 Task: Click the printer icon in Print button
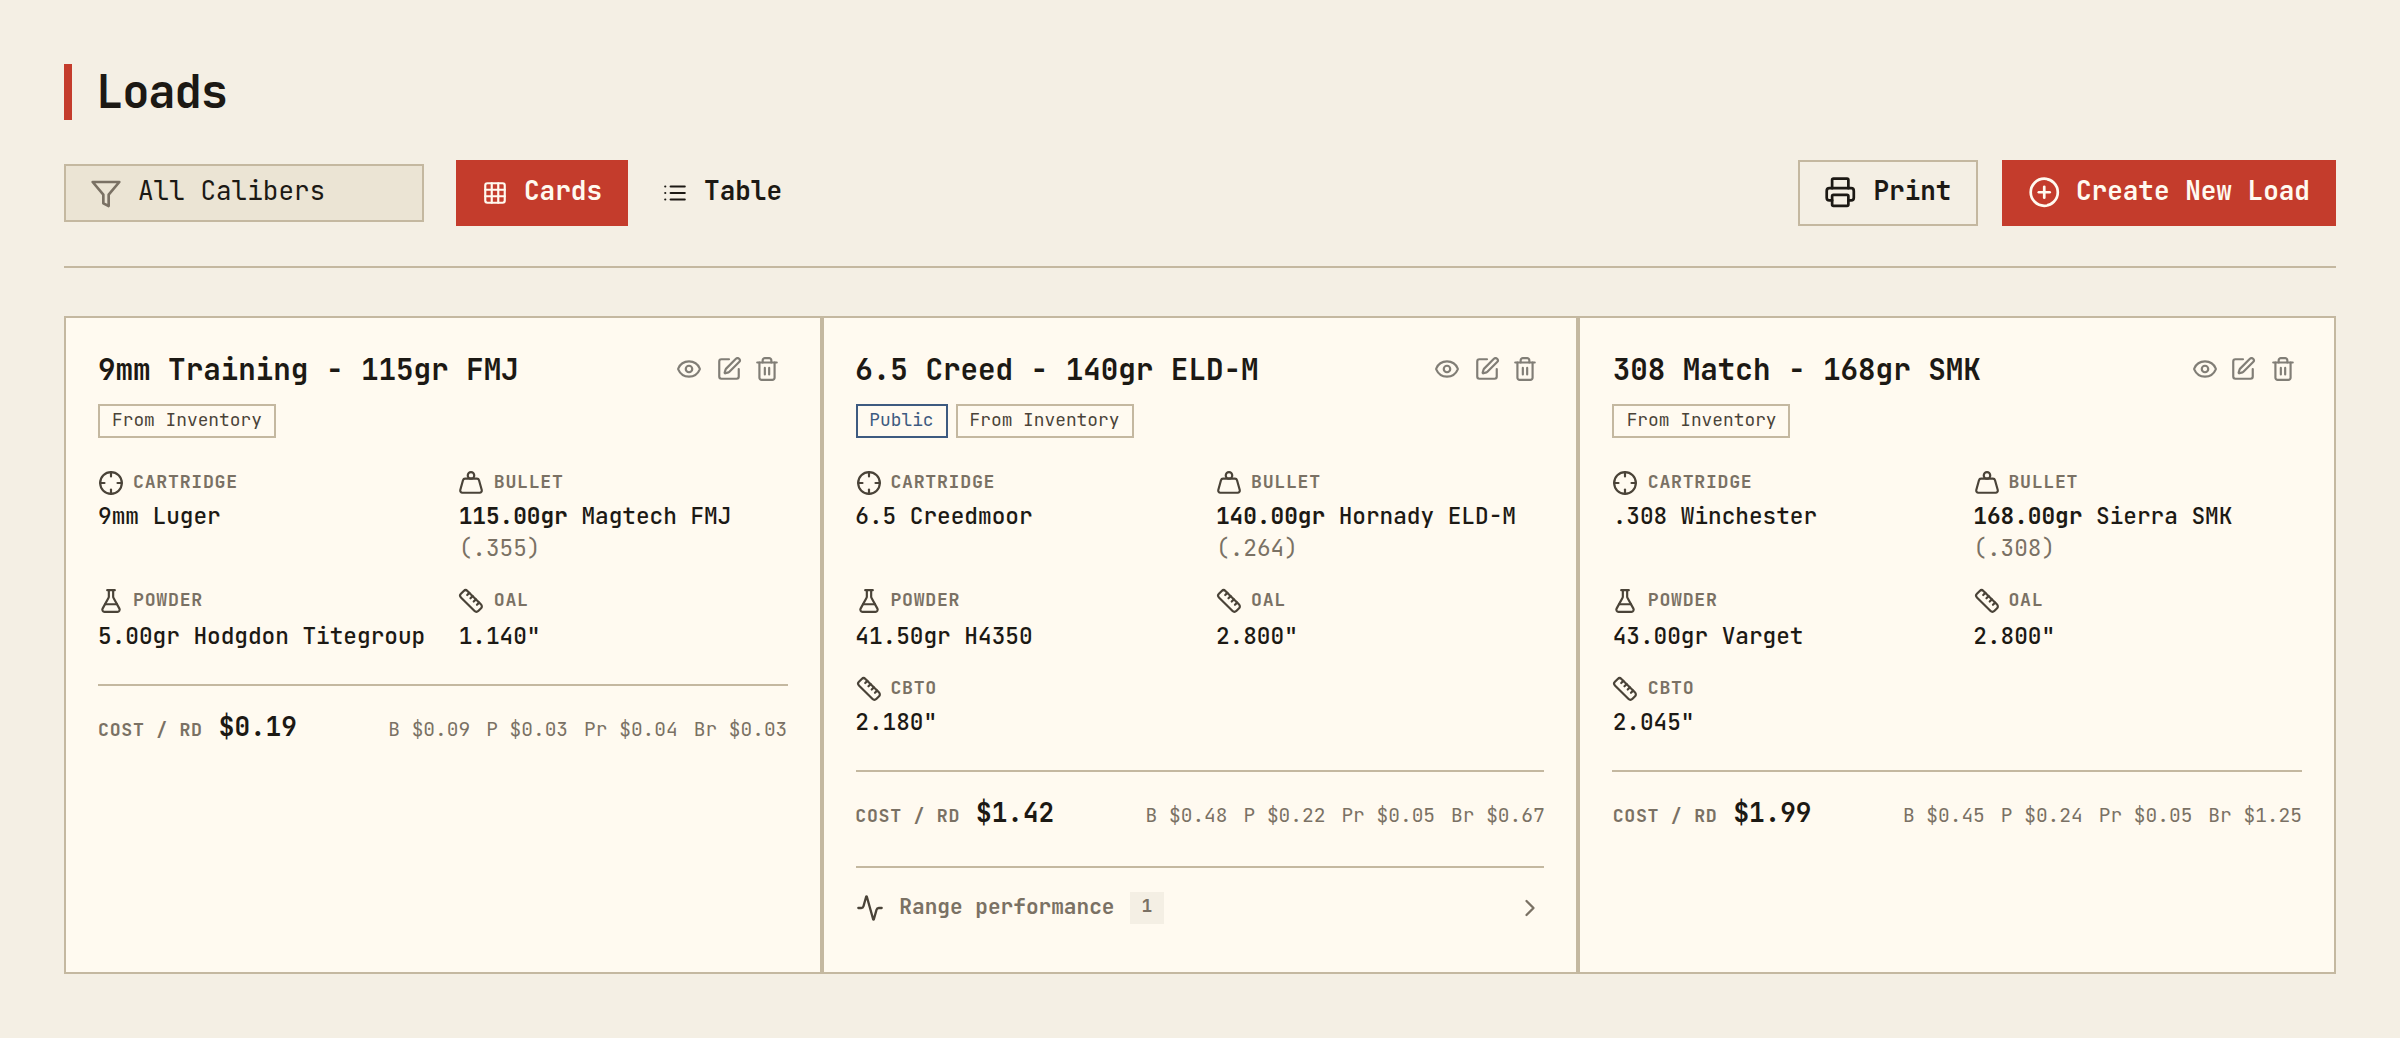pyautogui.click(x=1840, y=192)
